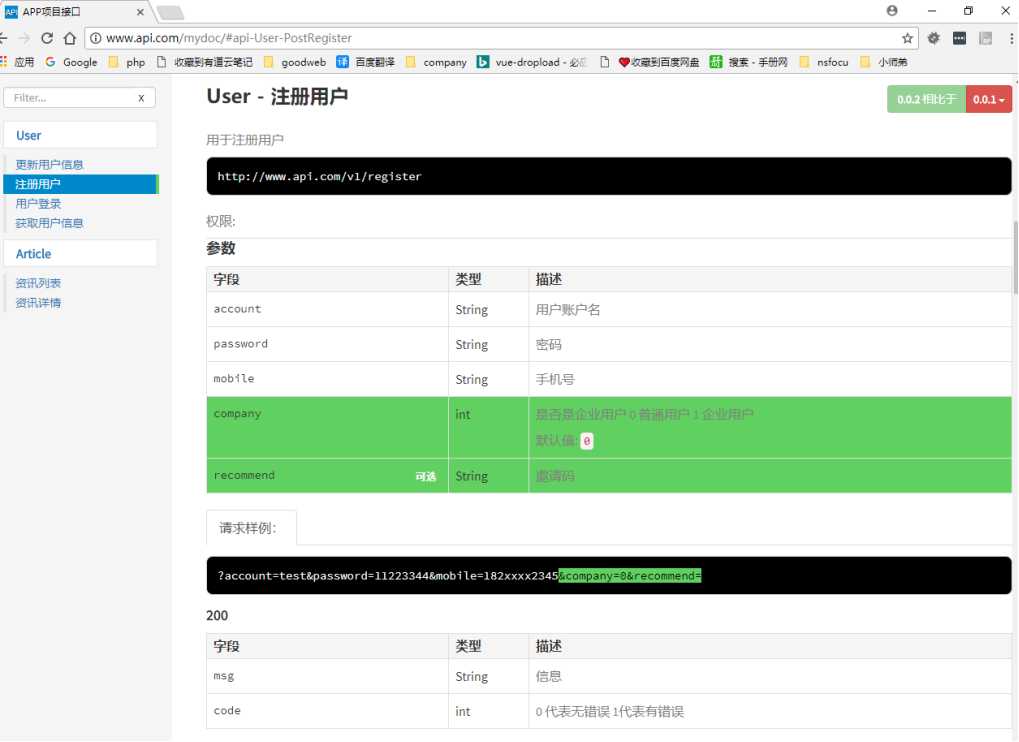Open the Apps (应用) bookmarks shortcut
The height and width of the screenshot is (742, 1019).
point(18,62)
